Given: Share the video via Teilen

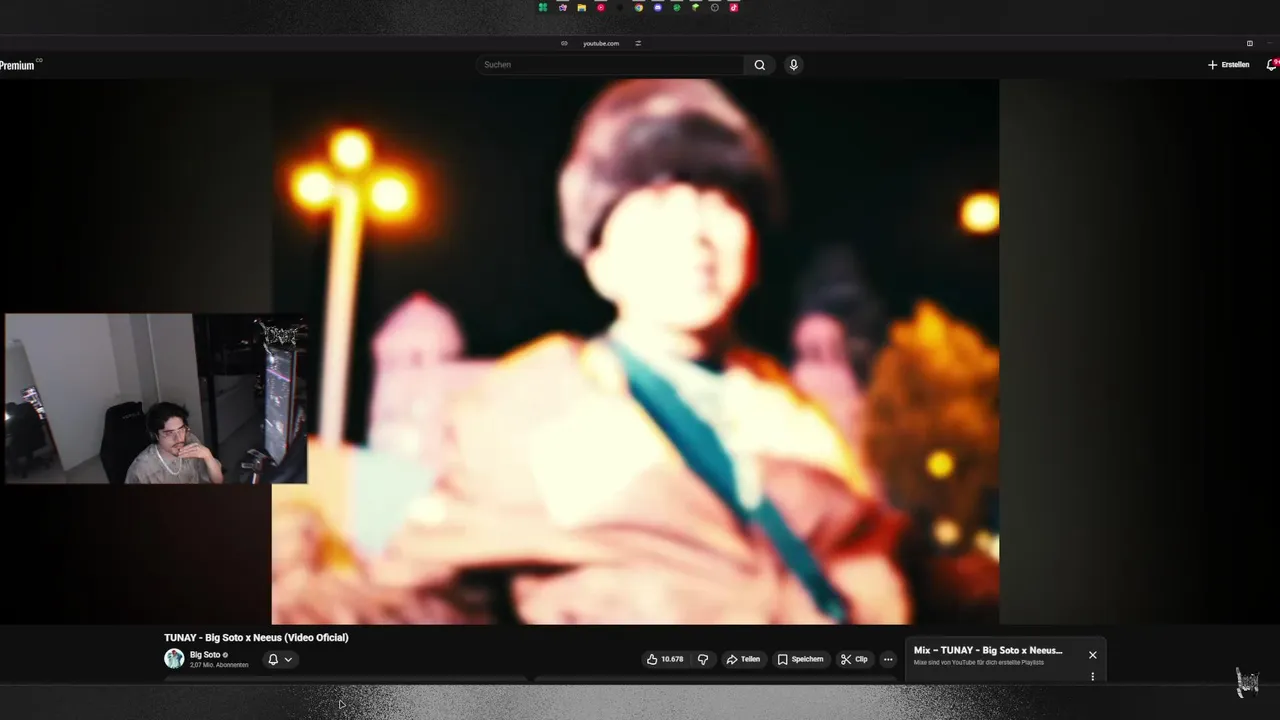Looking at the screenshot, I should click(x=743, y=659).
